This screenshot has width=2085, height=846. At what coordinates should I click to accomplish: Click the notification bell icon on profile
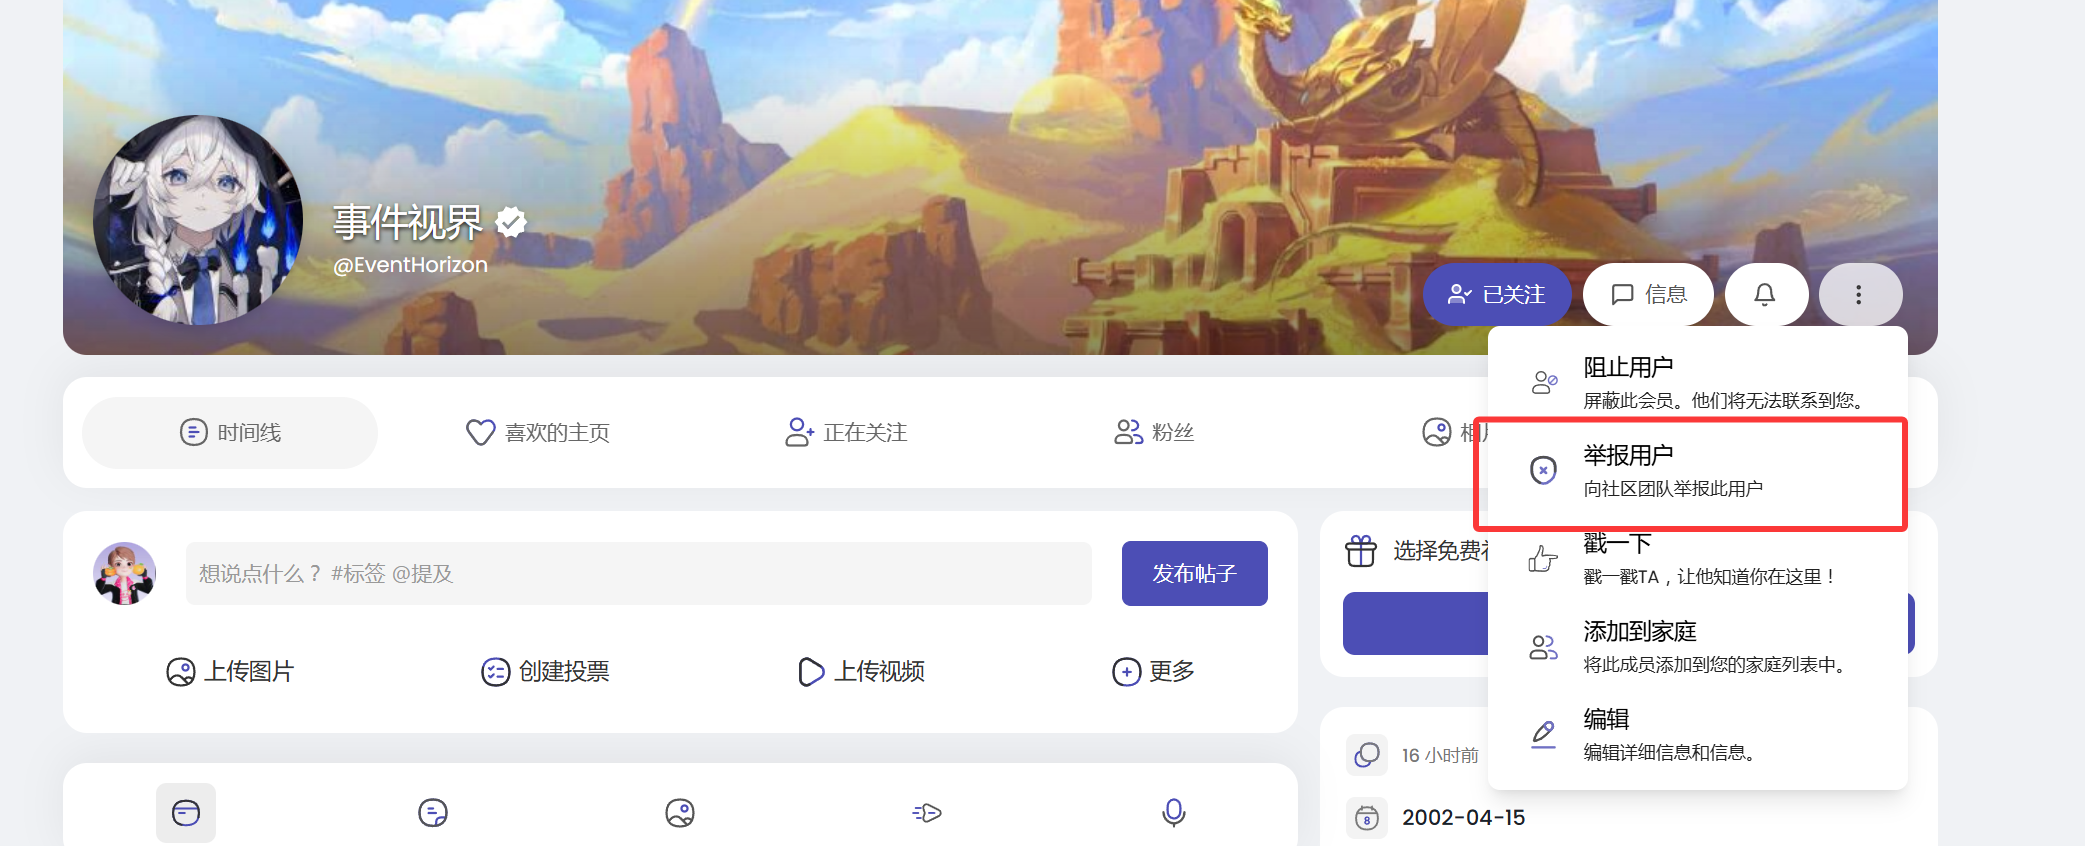click(1765, 294)
